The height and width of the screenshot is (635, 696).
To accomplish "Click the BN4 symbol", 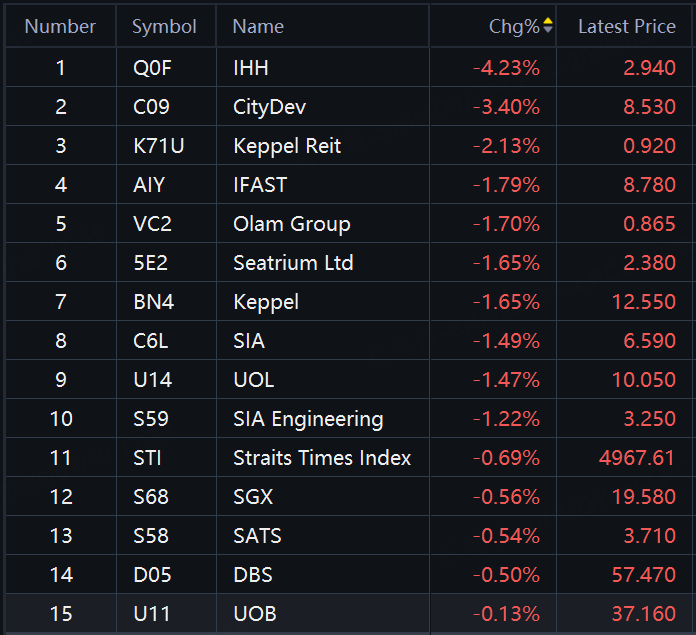I will [x=151, y=302].
